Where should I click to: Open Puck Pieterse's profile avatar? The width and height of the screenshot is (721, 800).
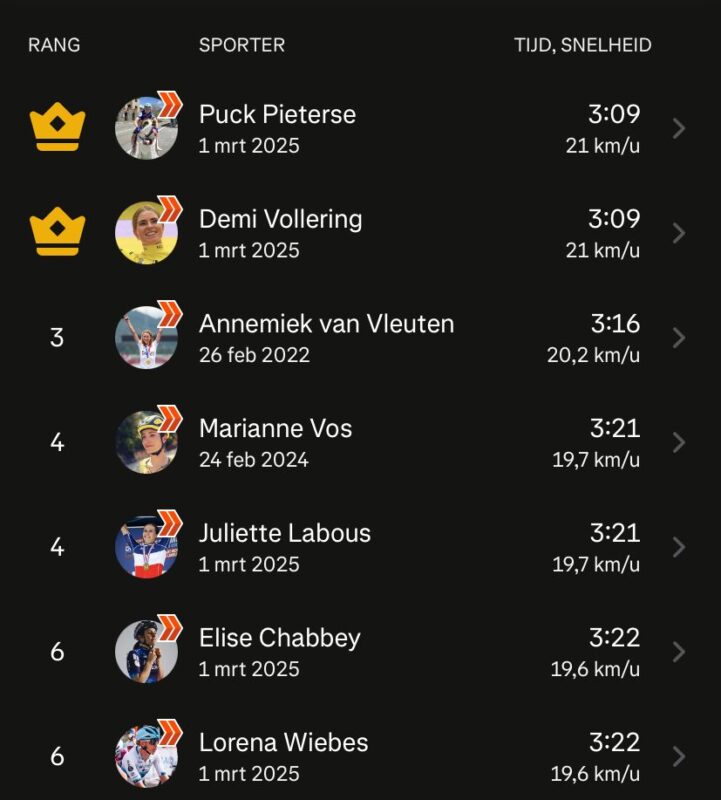click(x=146, y=128)
